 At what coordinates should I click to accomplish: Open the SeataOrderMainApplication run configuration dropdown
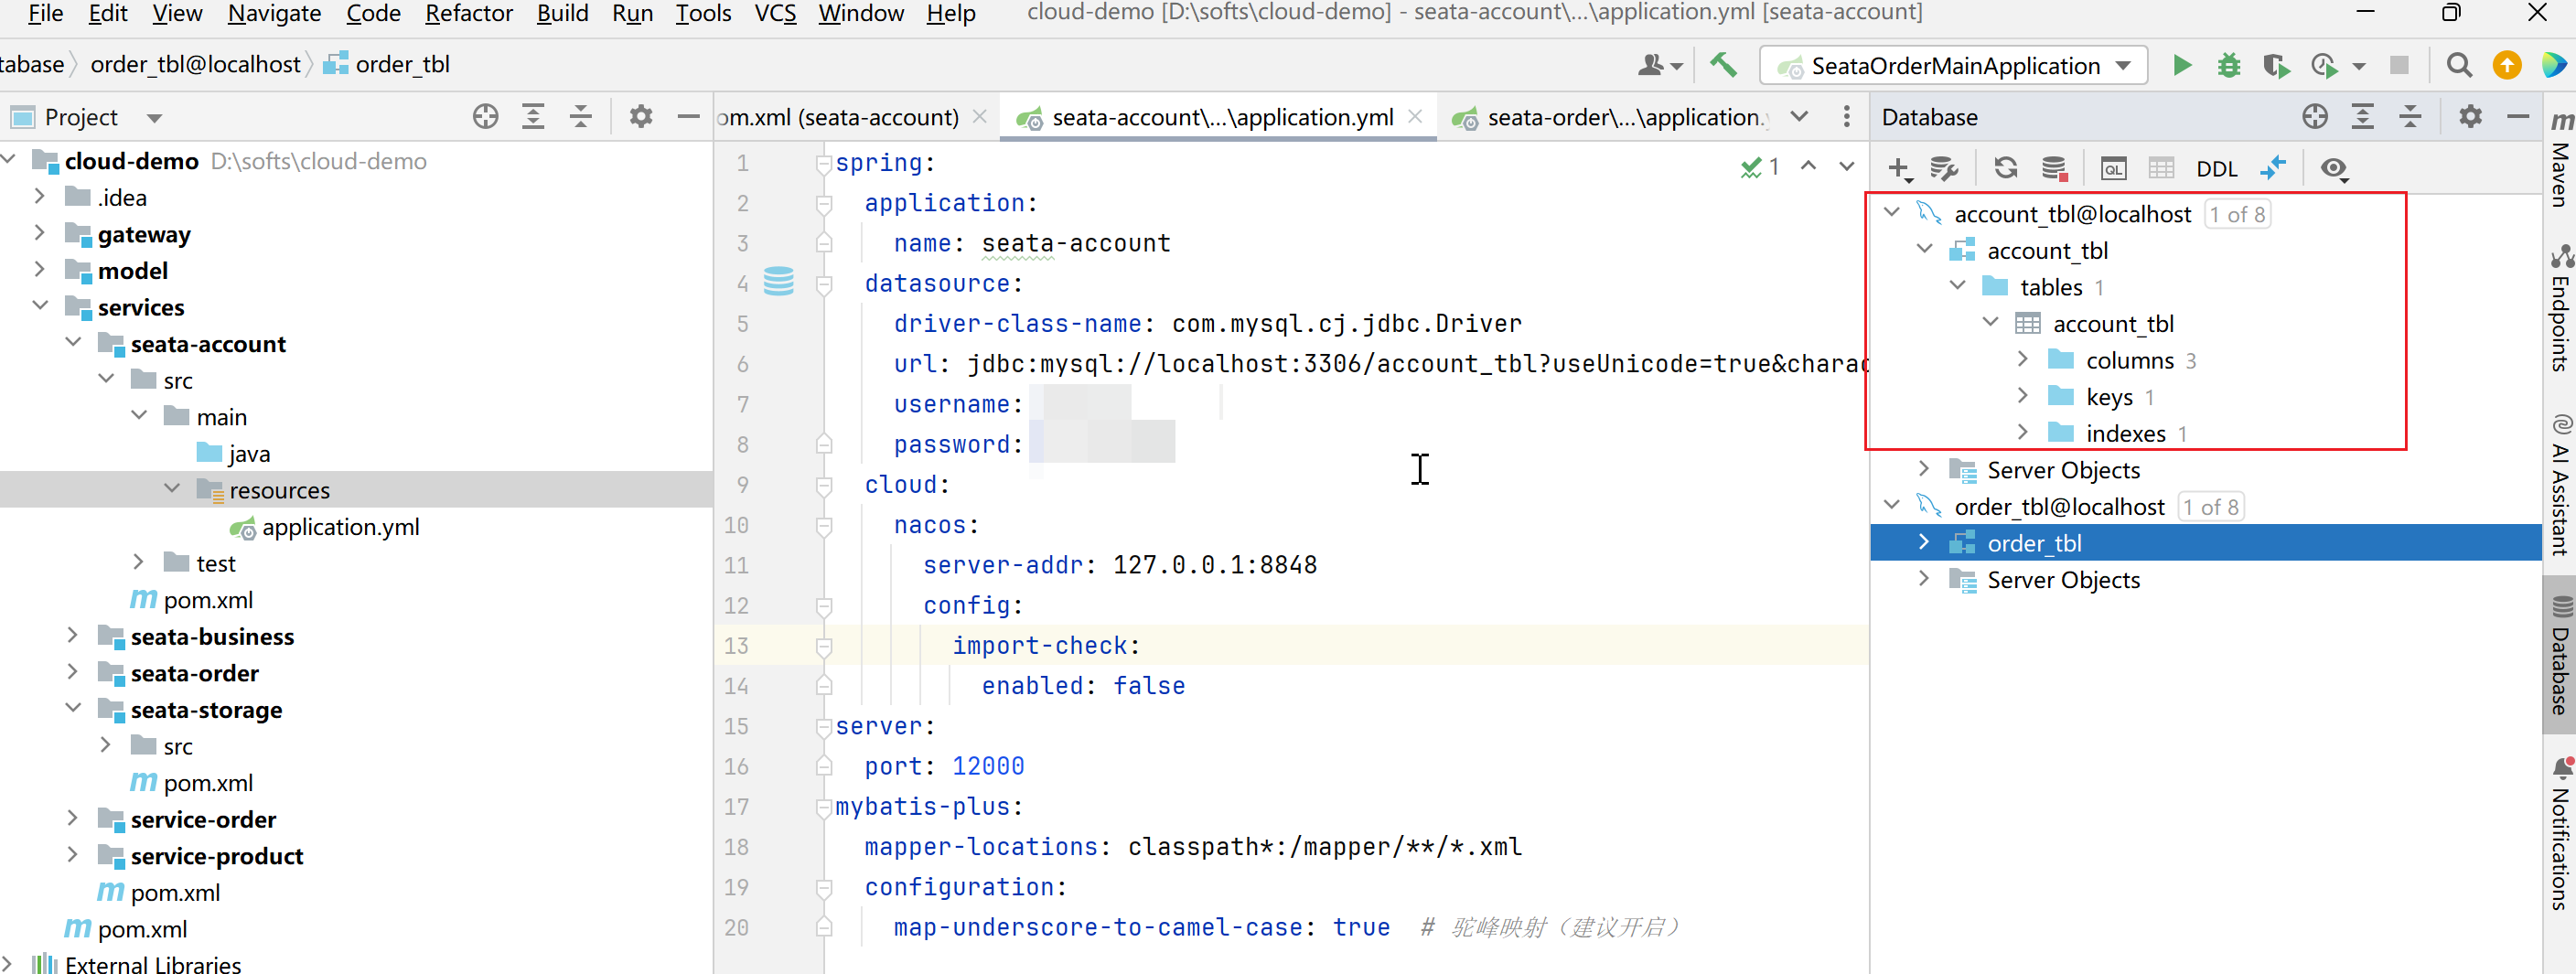click(x=1953, y=66)
